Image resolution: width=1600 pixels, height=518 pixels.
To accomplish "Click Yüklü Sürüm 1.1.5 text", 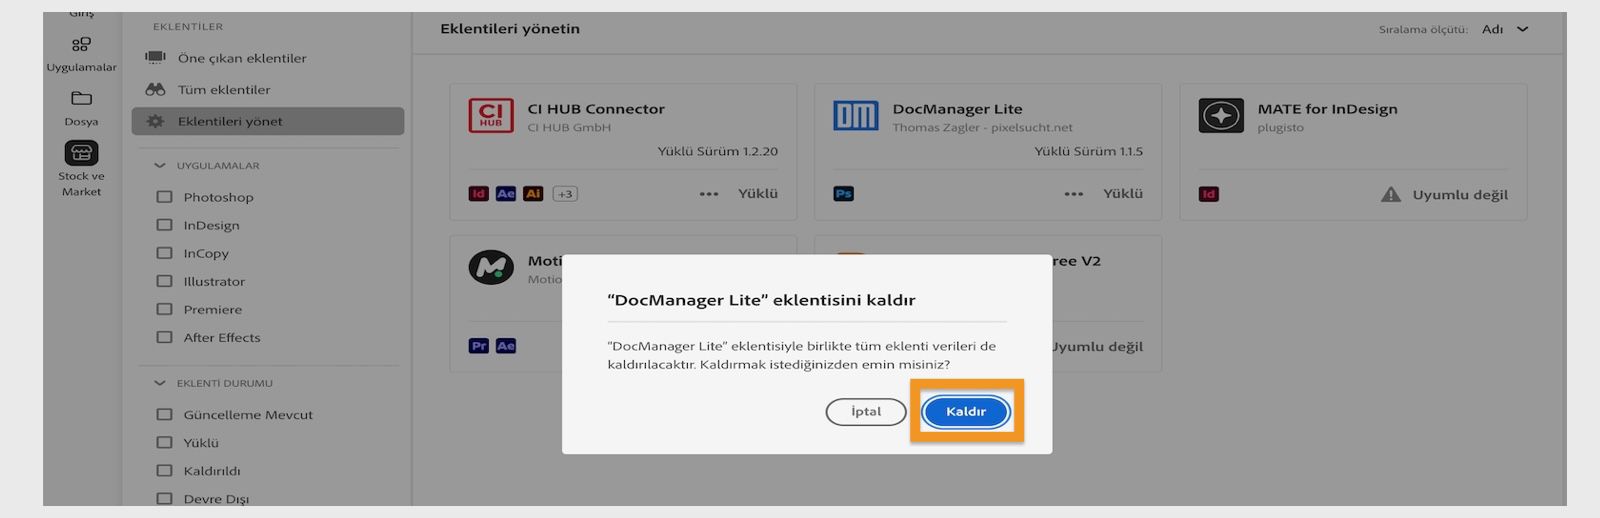I will coord(1088,151).
